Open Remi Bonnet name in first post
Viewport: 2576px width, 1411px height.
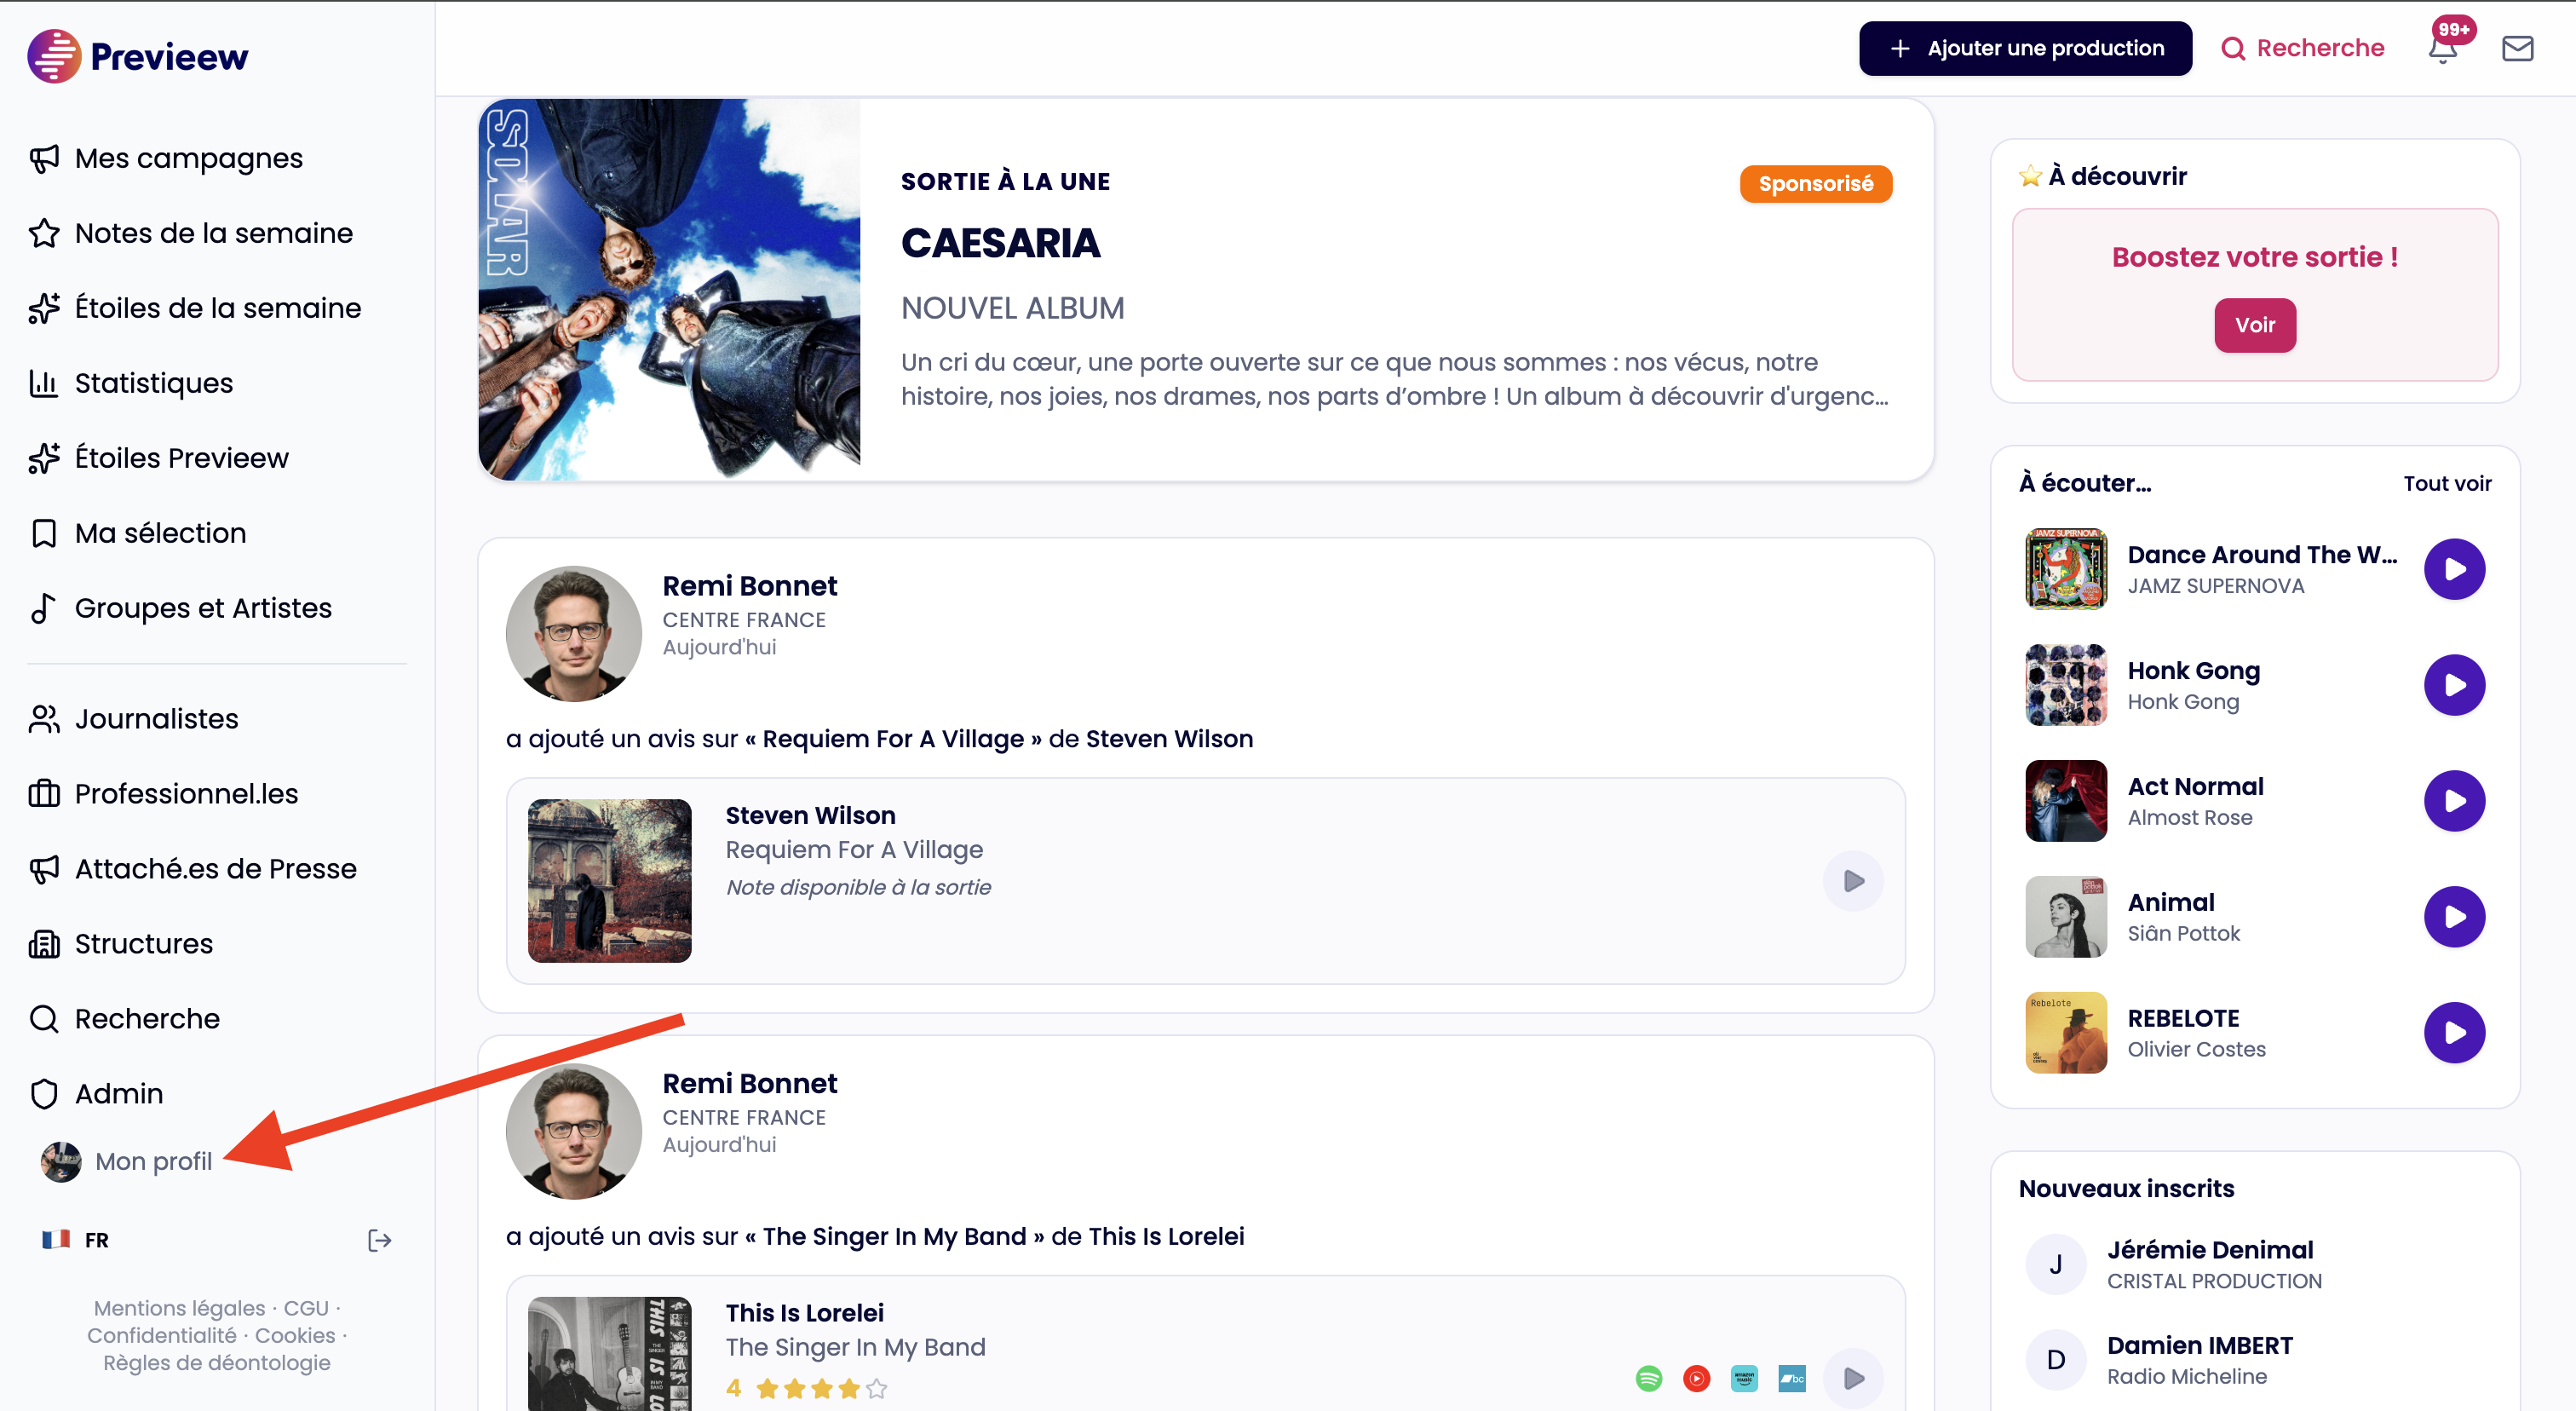(749, 586)
